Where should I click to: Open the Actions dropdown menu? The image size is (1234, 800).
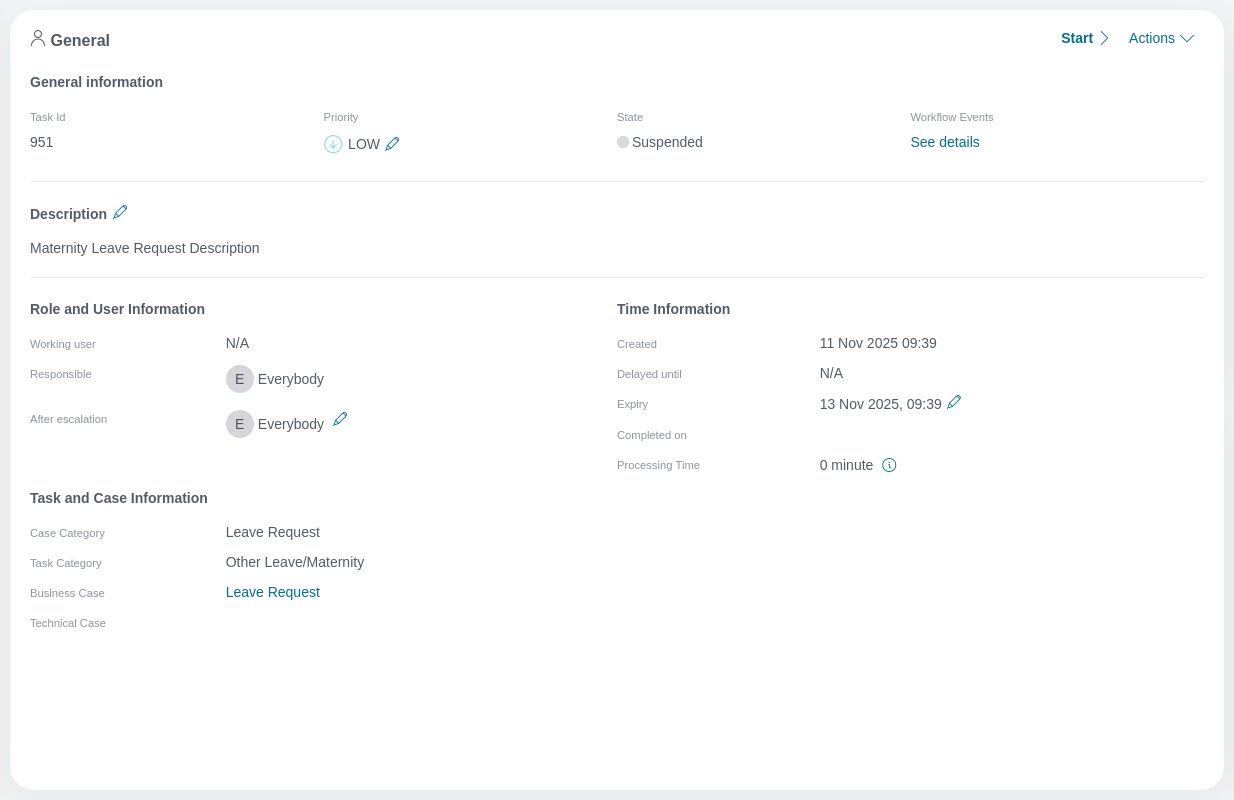[1161, 38]
